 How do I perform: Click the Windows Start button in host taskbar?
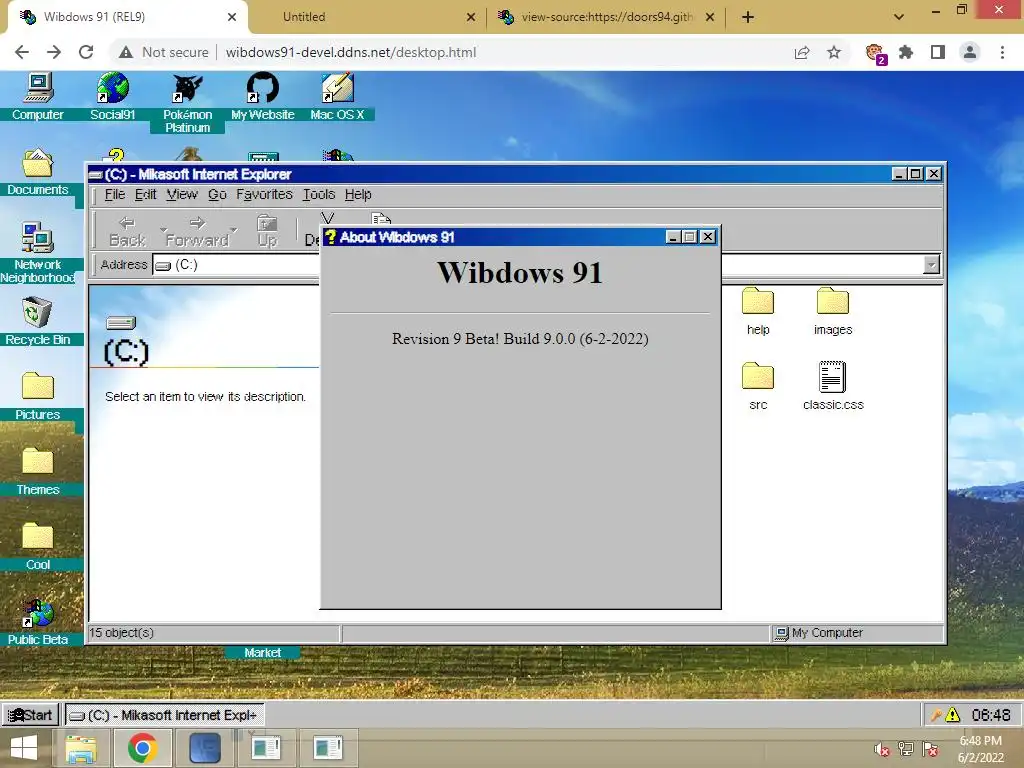pyautogui.click(x=24, y=748)
